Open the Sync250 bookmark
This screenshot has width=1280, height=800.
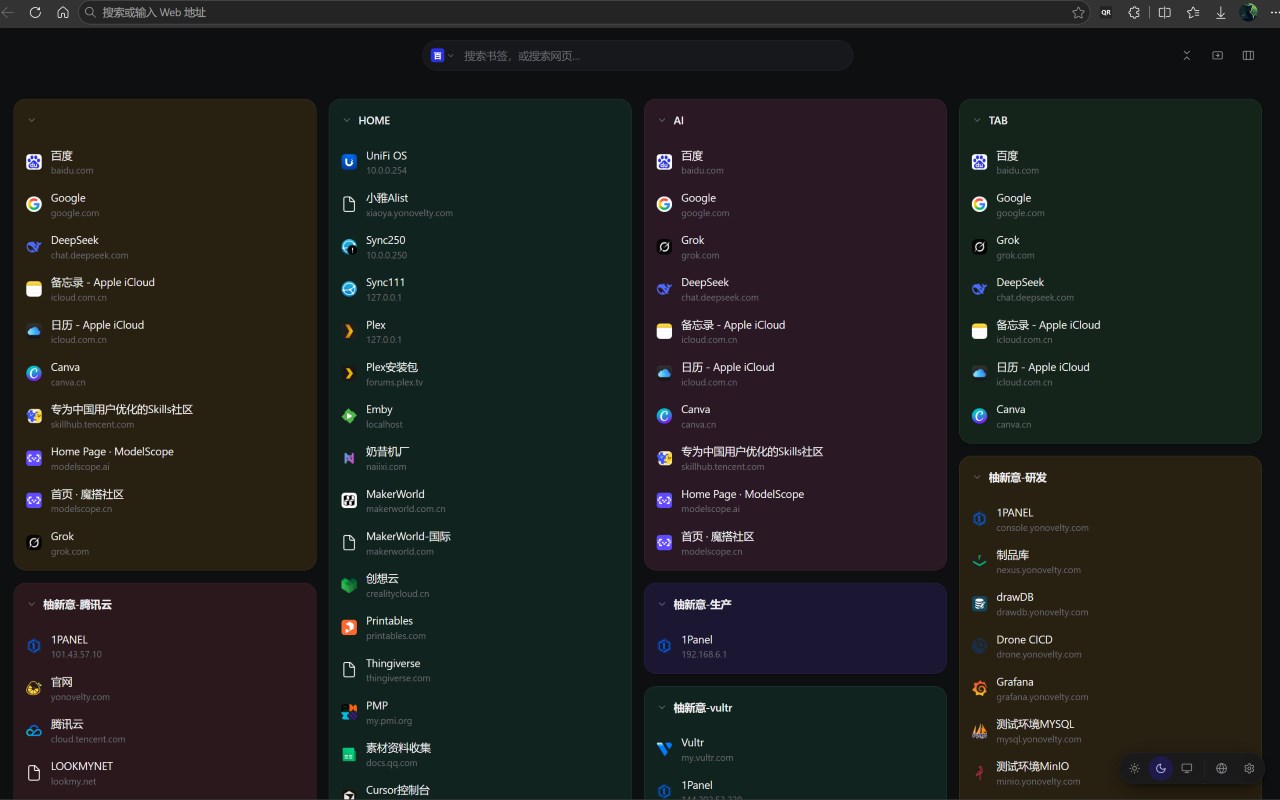tap(480, 247)
